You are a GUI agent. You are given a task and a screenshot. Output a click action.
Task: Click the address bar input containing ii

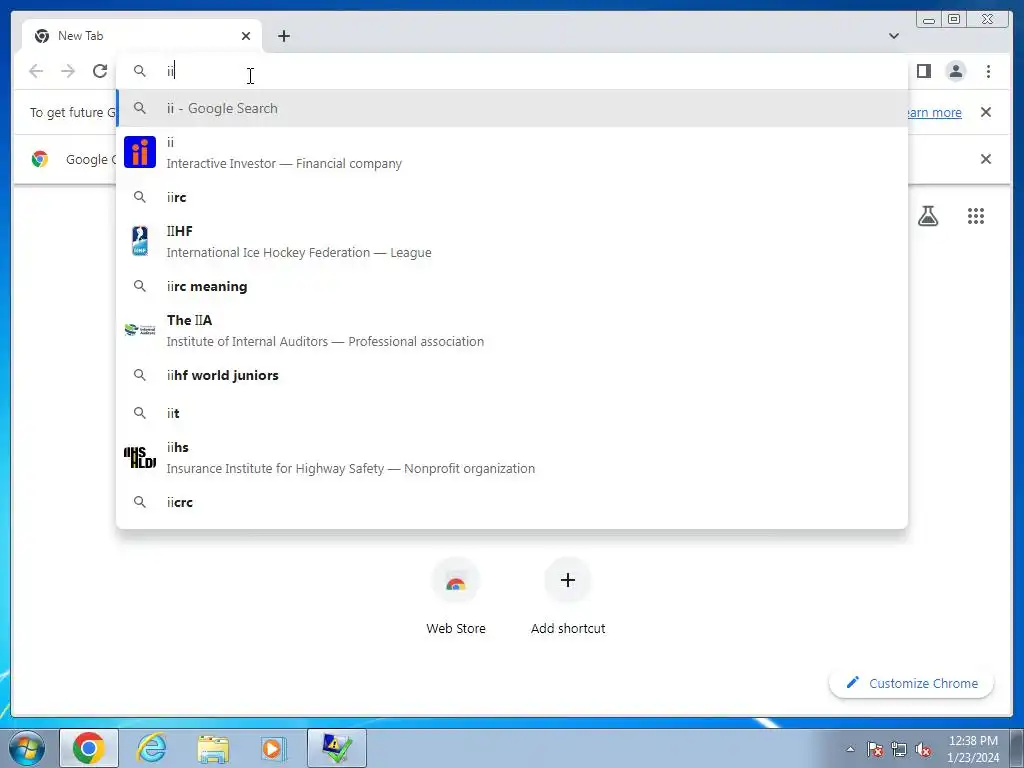[513, 71]
